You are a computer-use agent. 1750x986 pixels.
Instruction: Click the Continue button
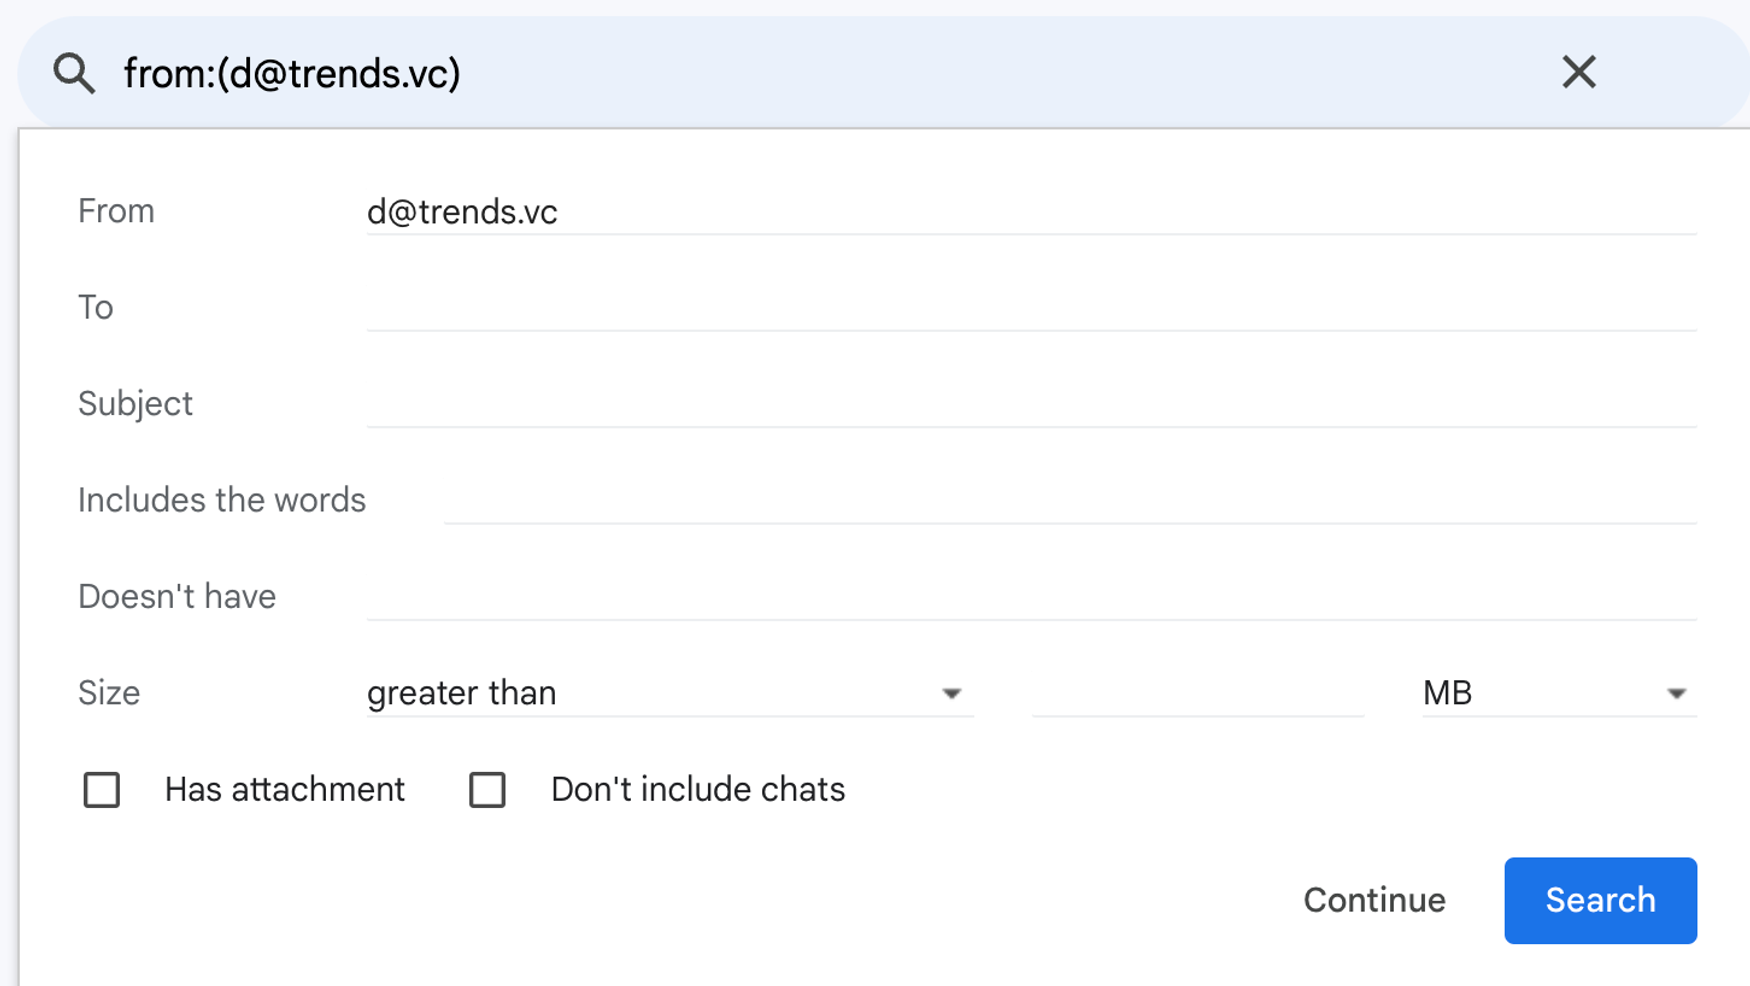click(x=1374, y=900)
